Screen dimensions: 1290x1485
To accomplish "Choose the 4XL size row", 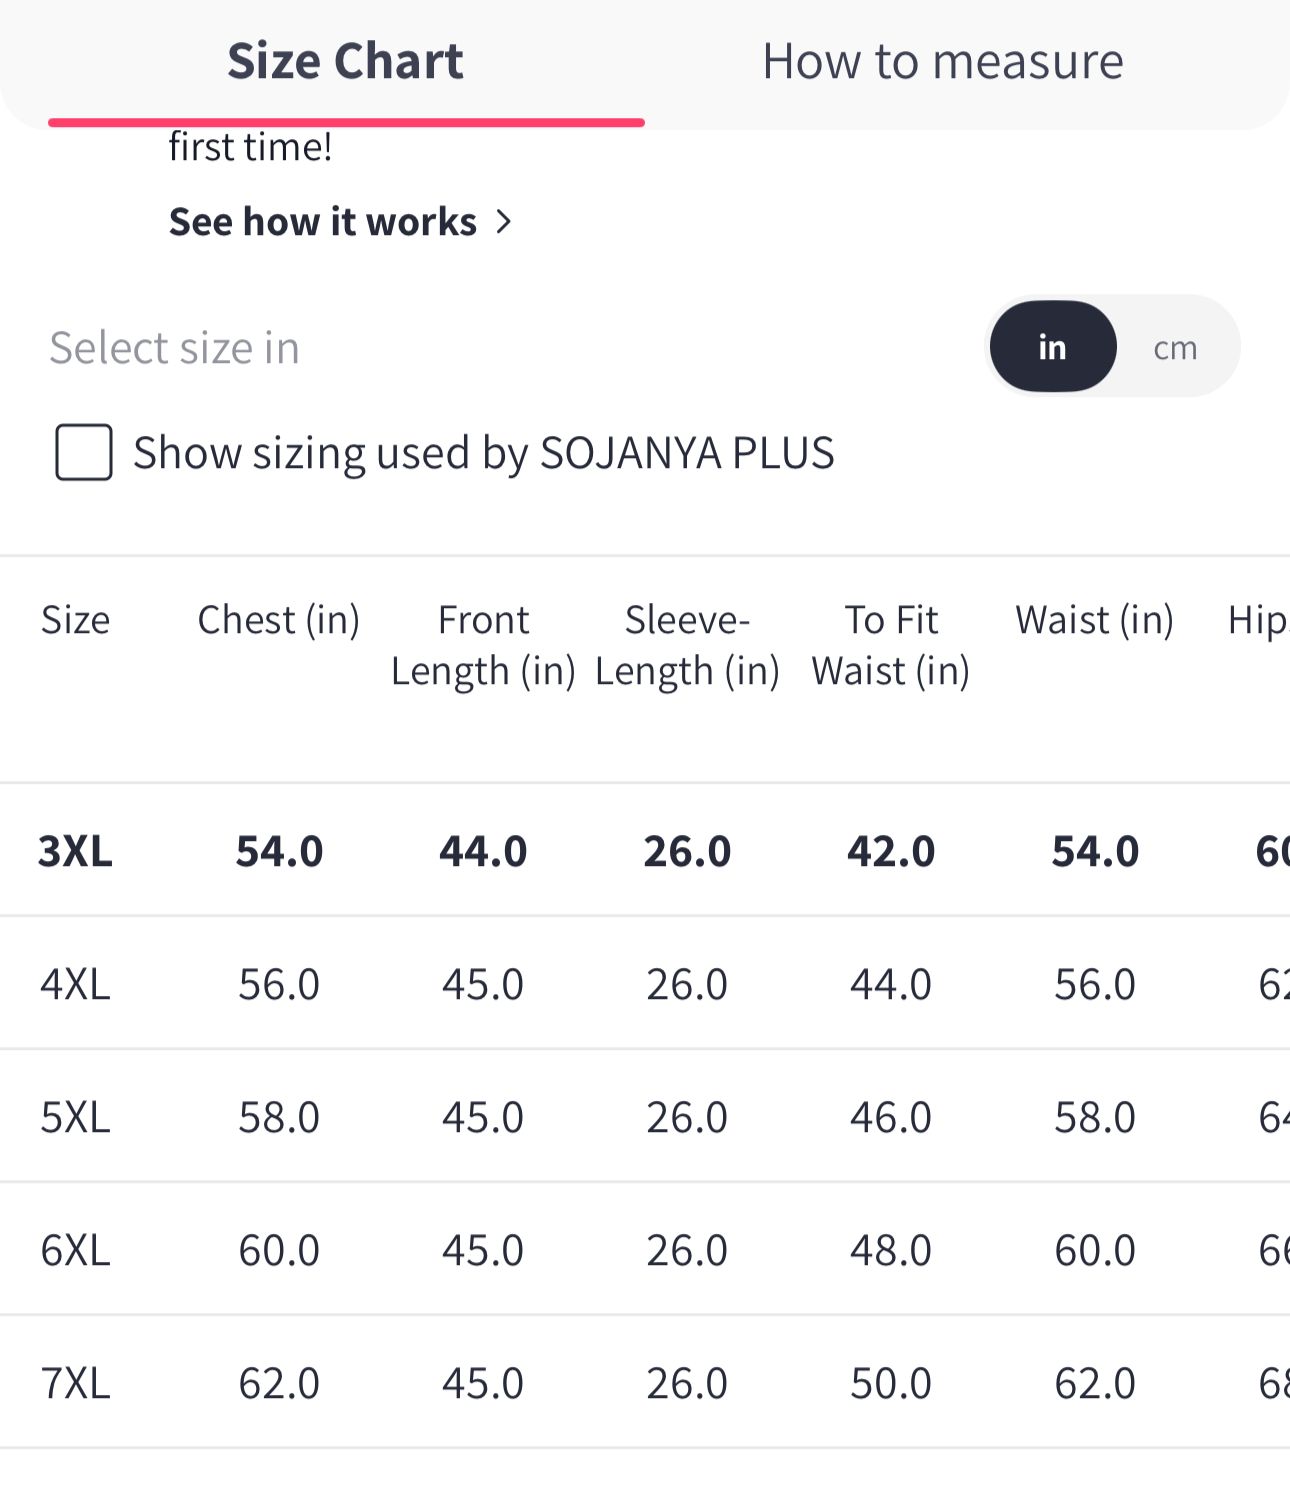I will coord(645,984).
